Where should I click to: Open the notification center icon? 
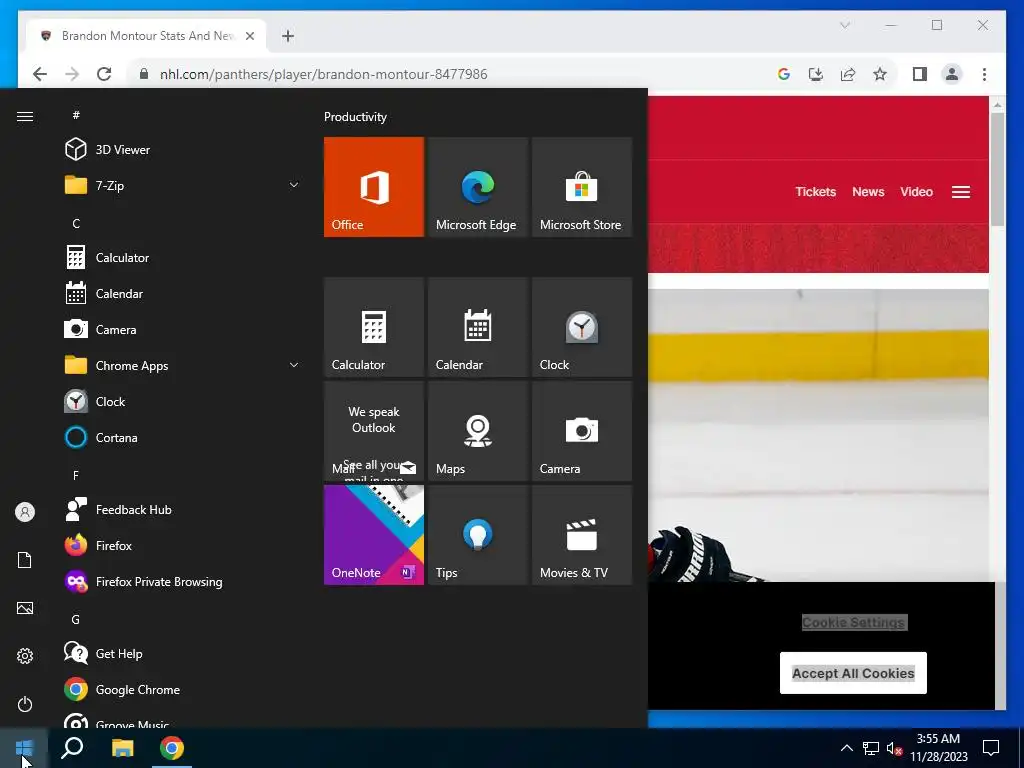[x=991, y=748]
